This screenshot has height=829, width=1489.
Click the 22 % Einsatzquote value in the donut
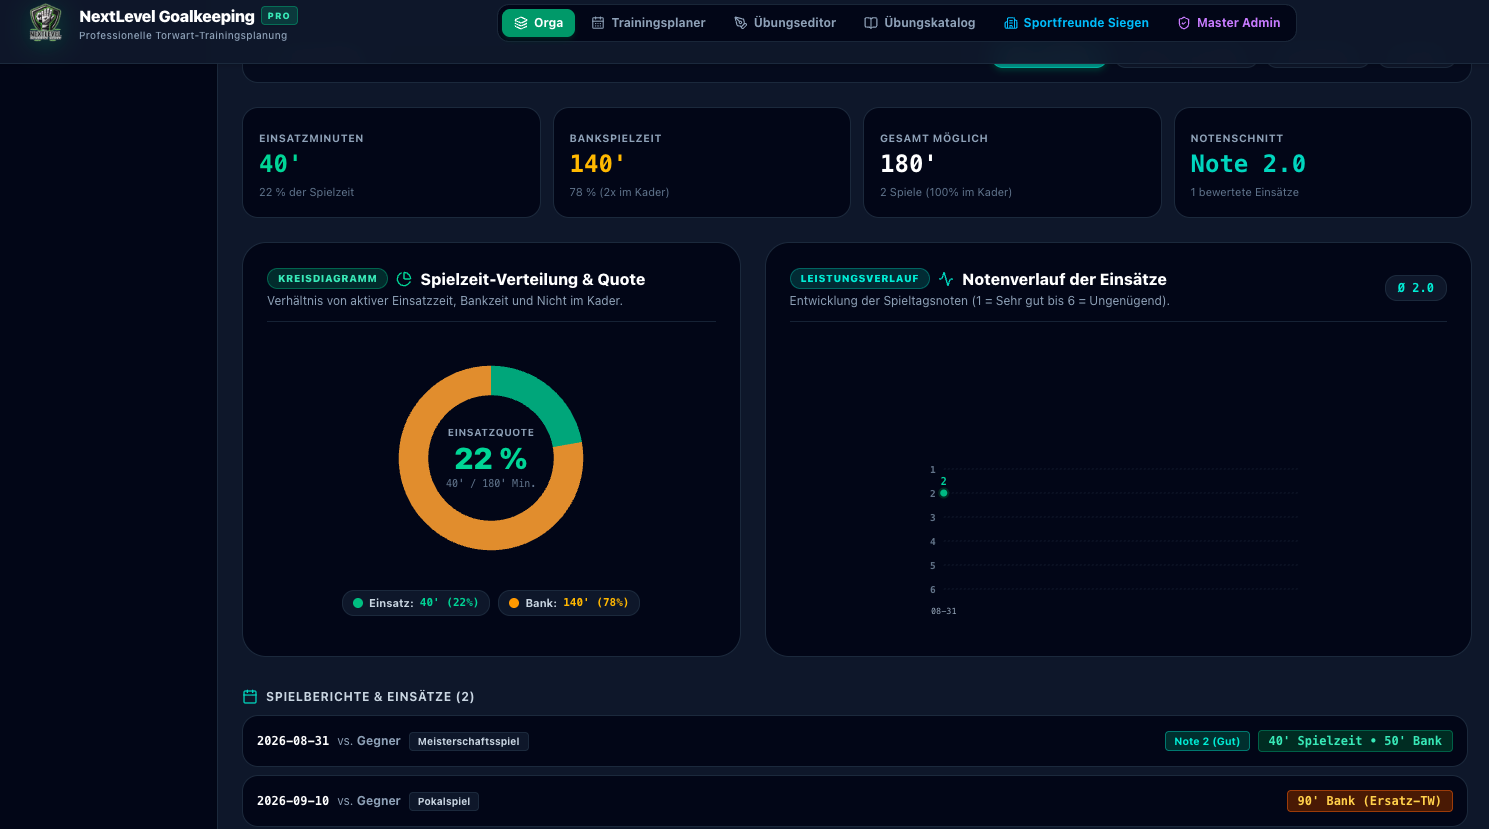(x=490, y=459)
